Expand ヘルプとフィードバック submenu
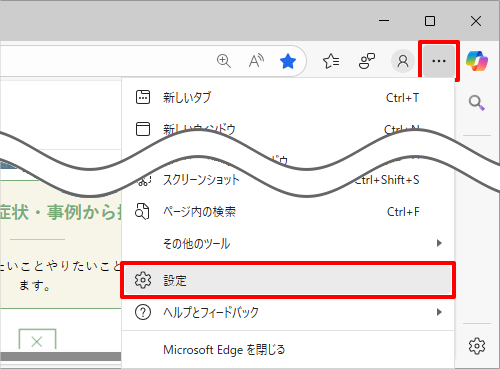Viewport: 500px width, 369px height. click(288, 312)
